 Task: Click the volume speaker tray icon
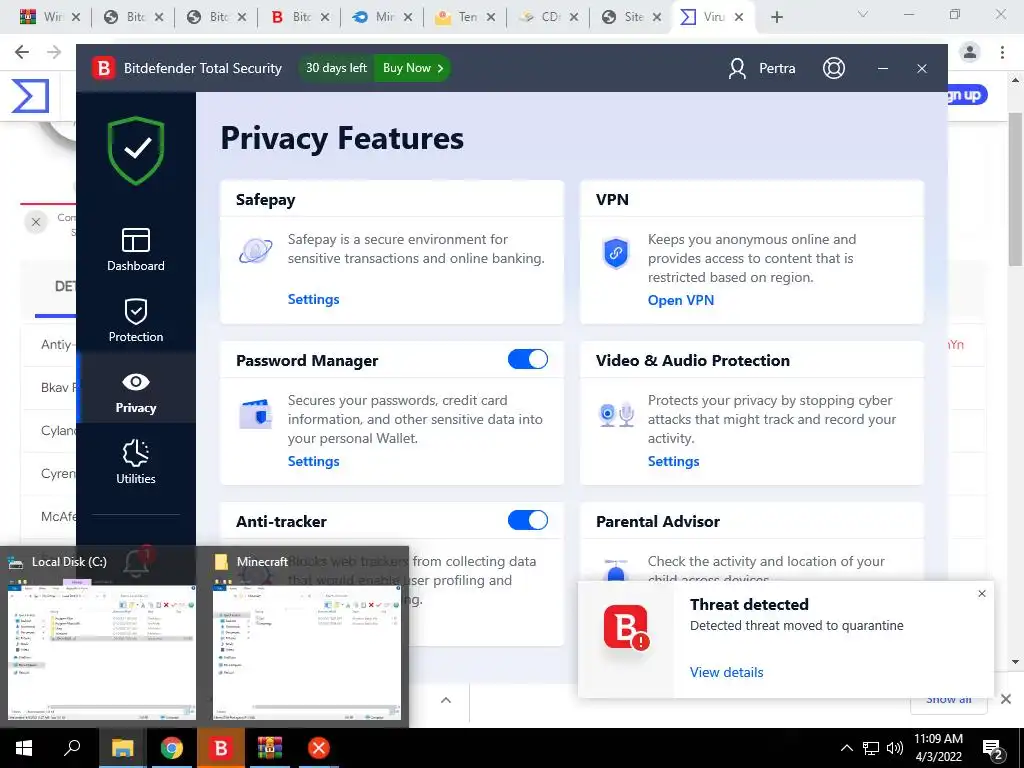[895, 748]
